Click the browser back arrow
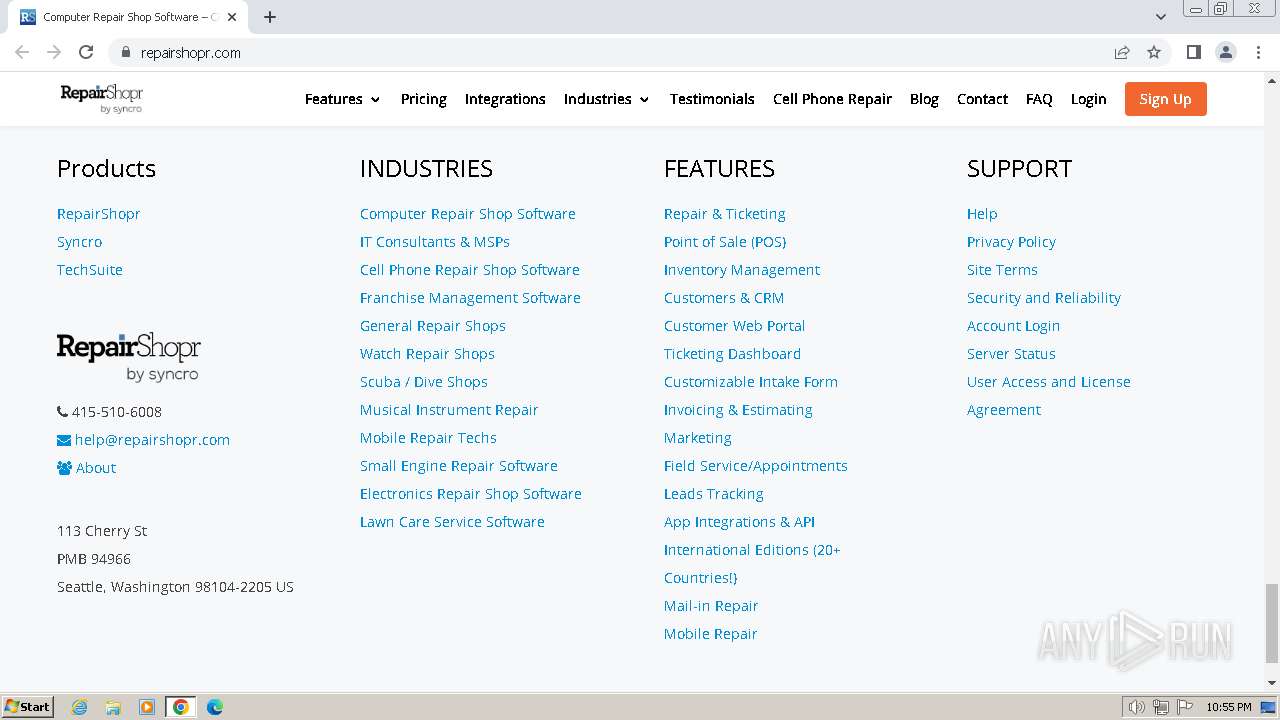Image resolution: width=1280 pixels, height=720 pixels. [22, 52]
